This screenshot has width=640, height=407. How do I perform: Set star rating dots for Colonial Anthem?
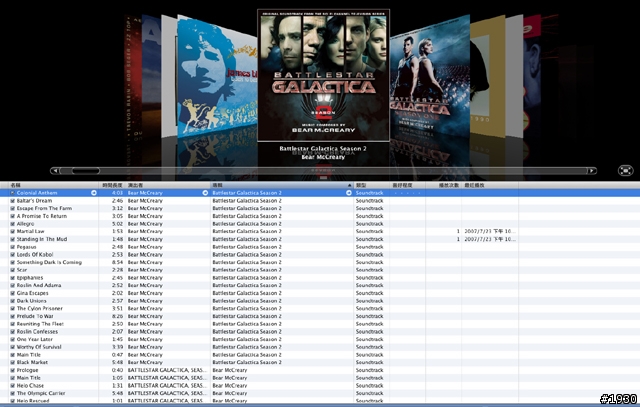(x=406, y=193)
